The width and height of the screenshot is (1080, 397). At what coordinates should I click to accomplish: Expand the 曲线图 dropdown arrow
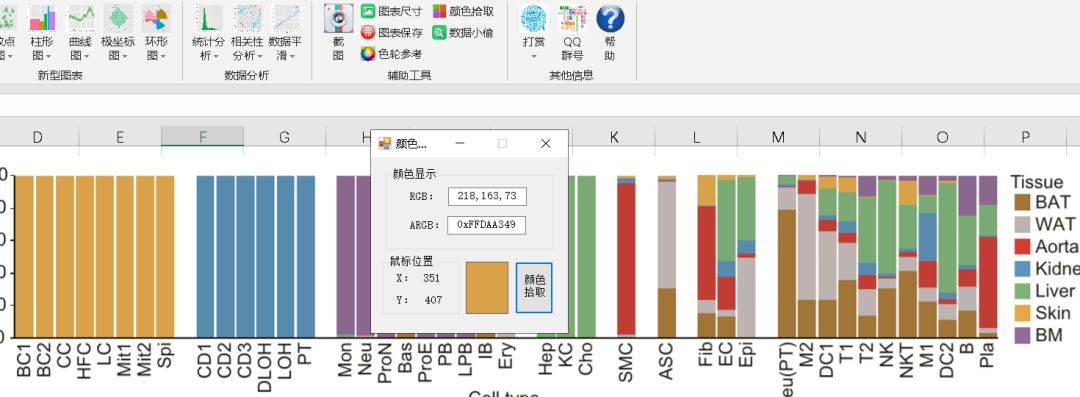[x=87, y=56]
